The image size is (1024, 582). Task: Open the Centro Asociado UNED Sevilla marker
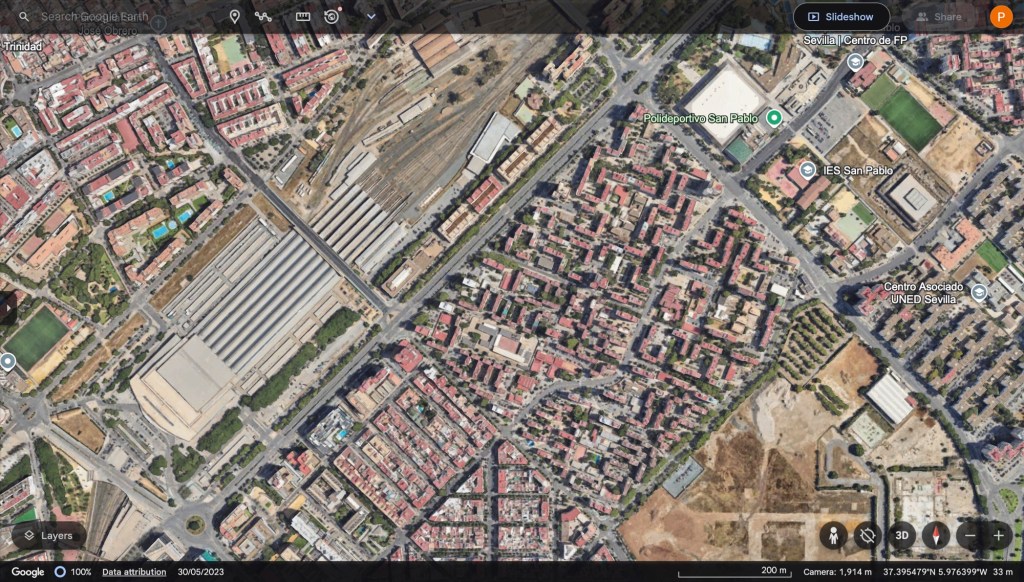coord(978,292)
